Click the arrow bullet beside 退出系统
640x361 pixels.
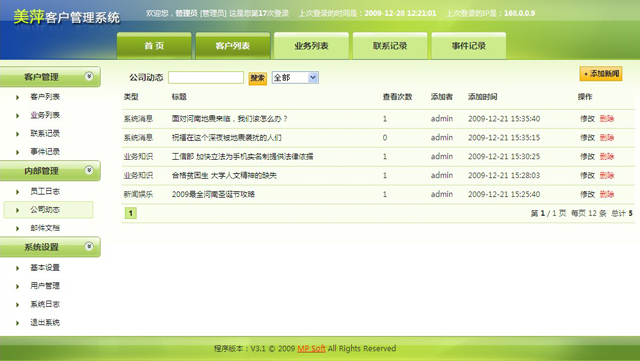coord(18,323)
